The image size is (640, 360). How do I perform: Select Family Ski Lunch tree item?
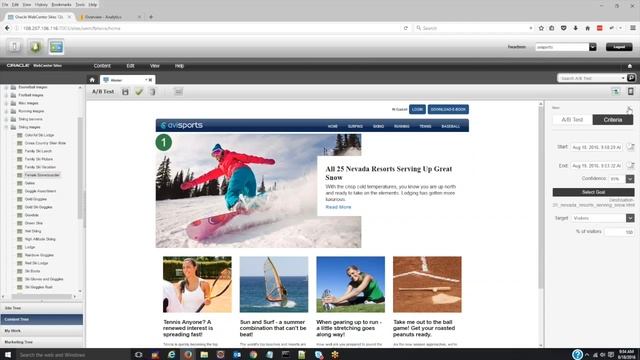pyautogui.click(x=38, y=151)
